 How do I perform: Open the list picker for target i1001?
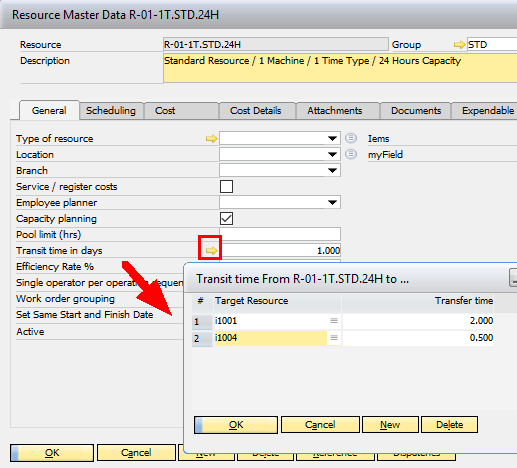pos(334,321)
